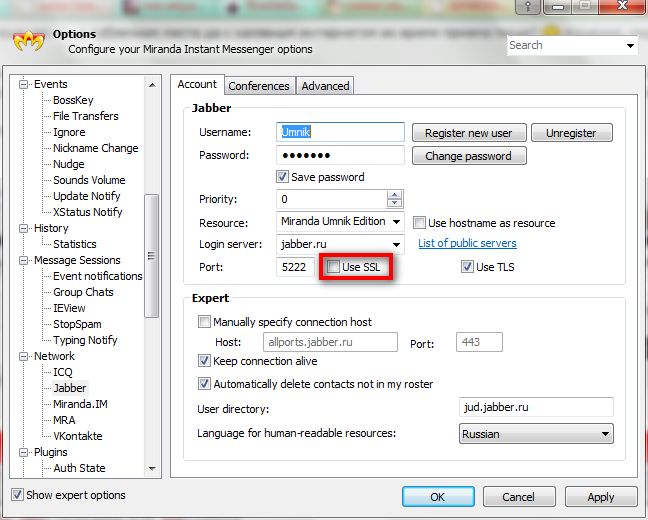Click the key icon in title bar

pos(528,6)
